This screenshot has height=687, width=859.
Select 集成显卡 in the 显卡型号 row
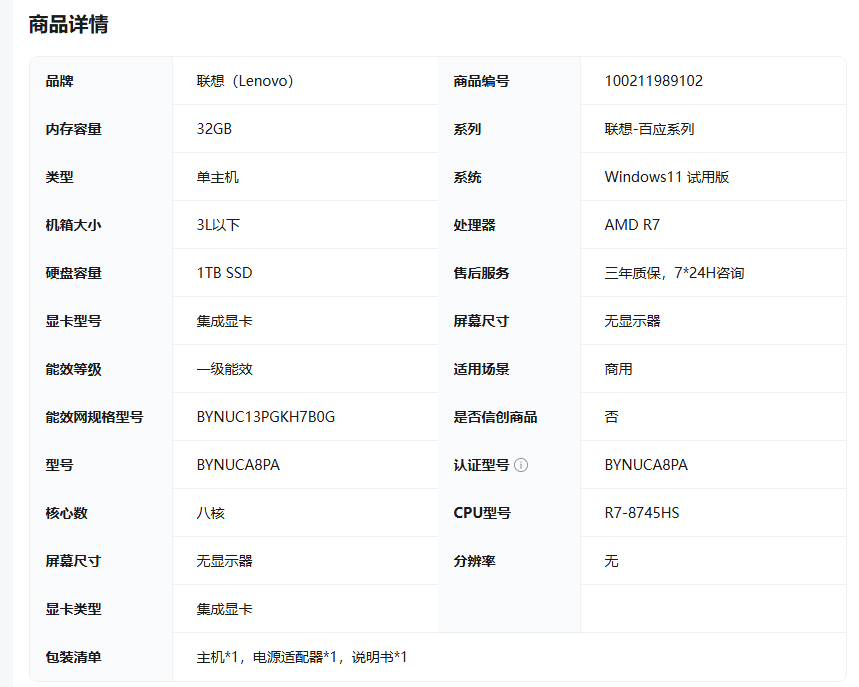click(x=225, y=321)
